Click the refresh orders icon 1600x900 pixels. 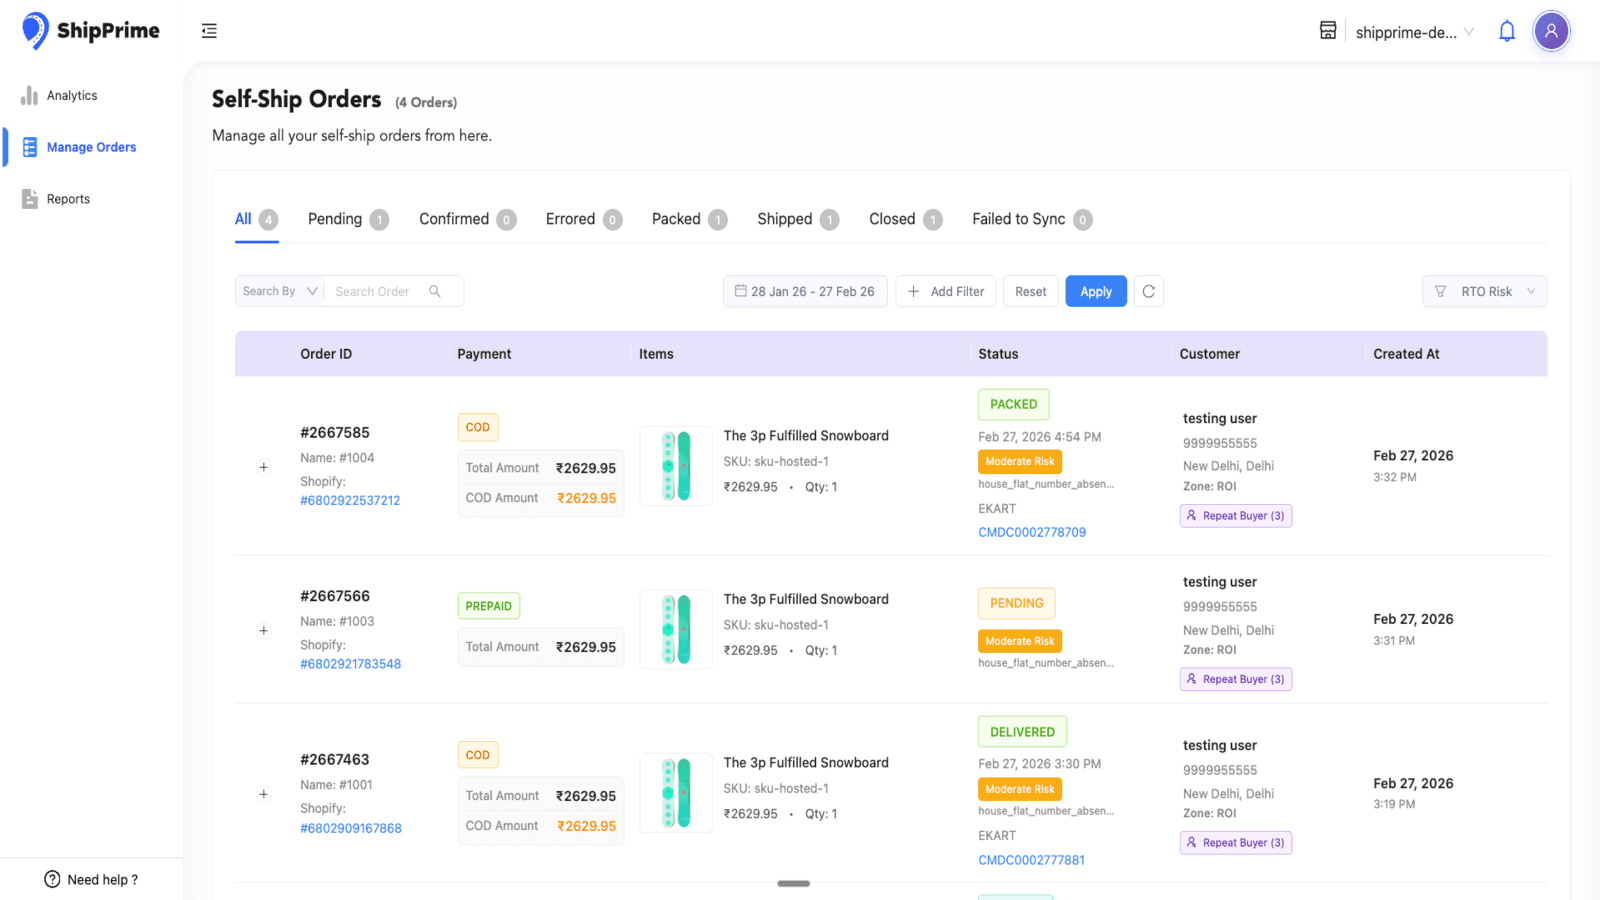pyautogui.click(x=1149, y=291)
